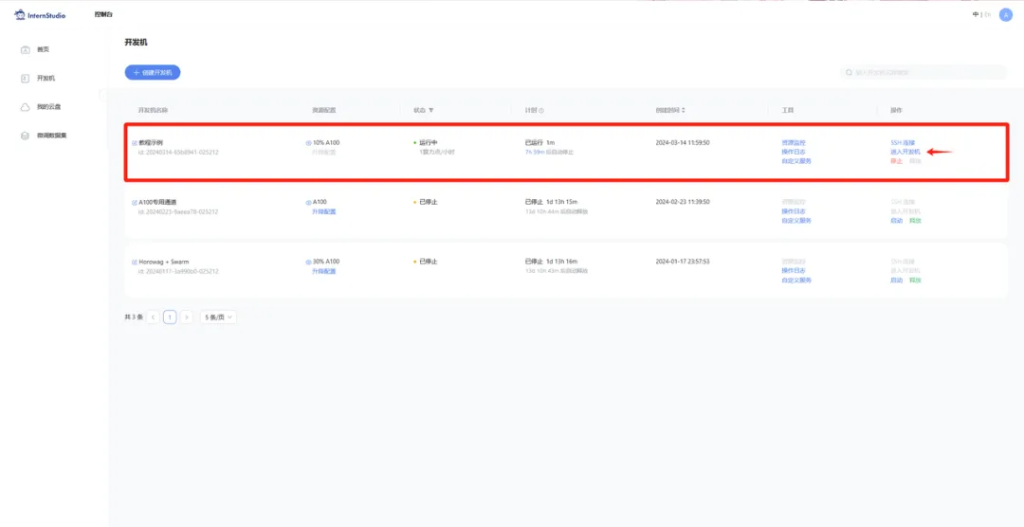This screenshot has width=1024, height=527.
Task: Click 停止 to stop the 教程示例 machine
Action: click(896, 161)
